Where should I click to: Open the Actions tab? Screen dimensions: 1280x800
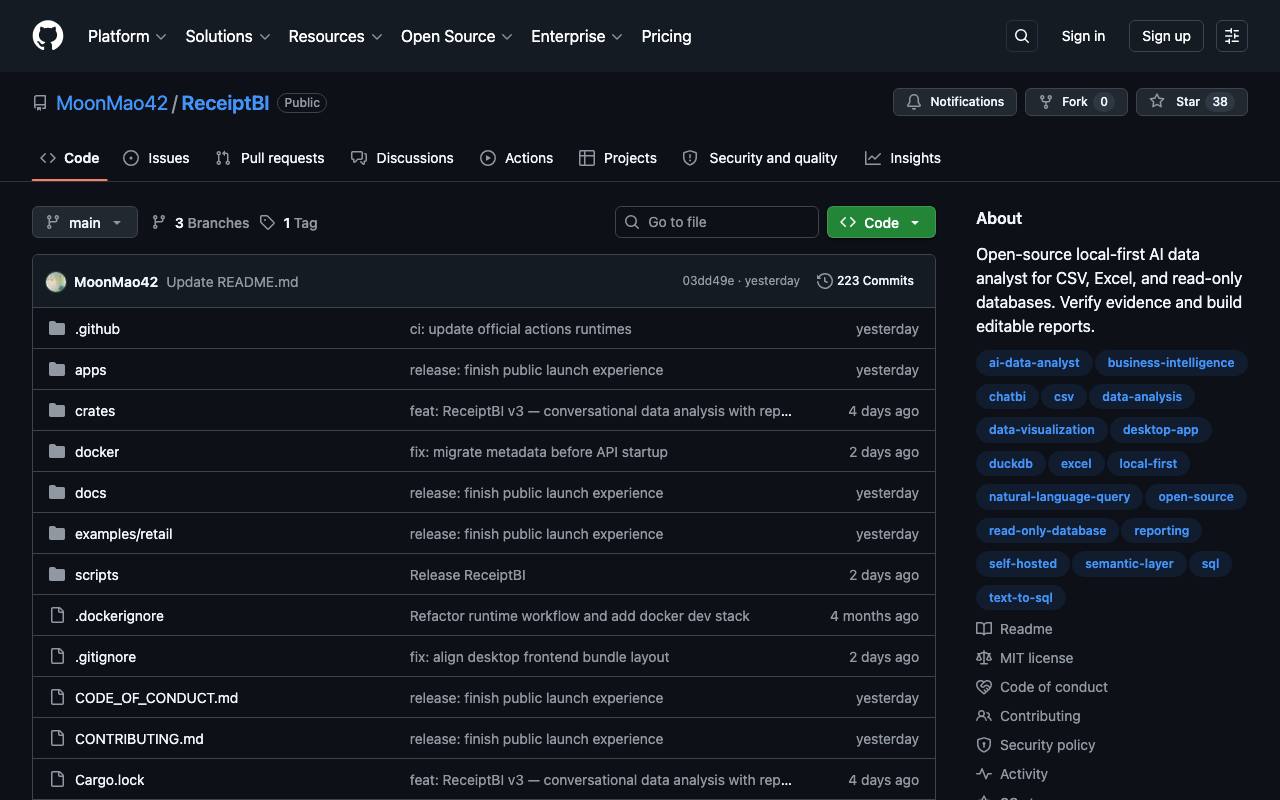pos(516,158)
